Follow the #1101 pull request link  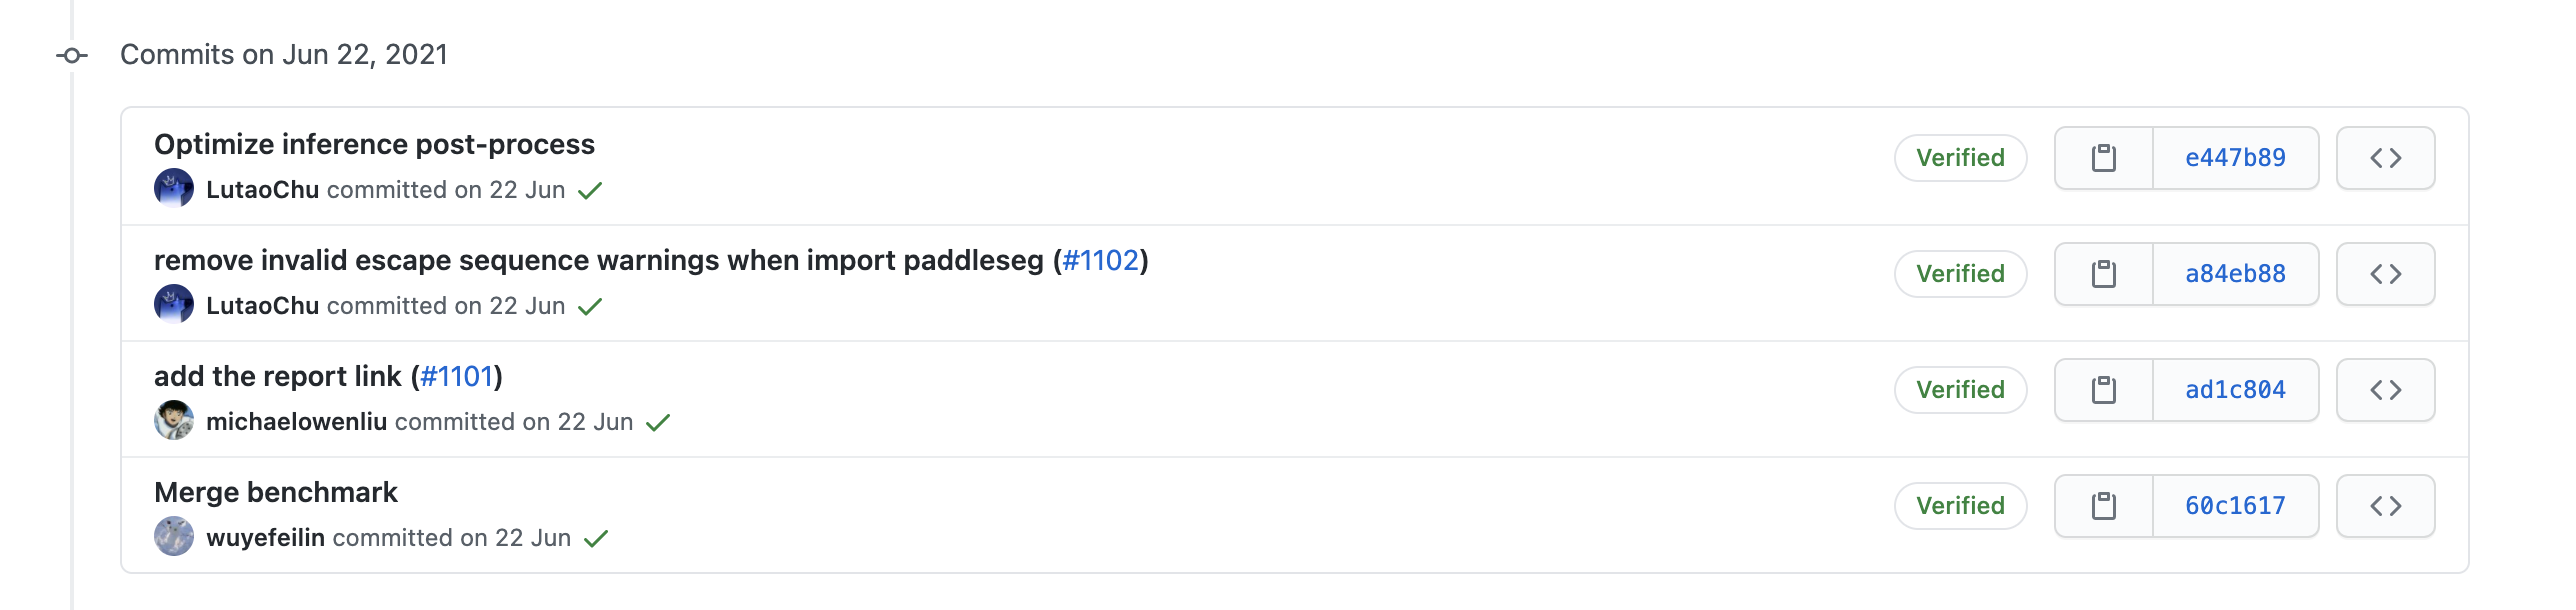(458, 375)
